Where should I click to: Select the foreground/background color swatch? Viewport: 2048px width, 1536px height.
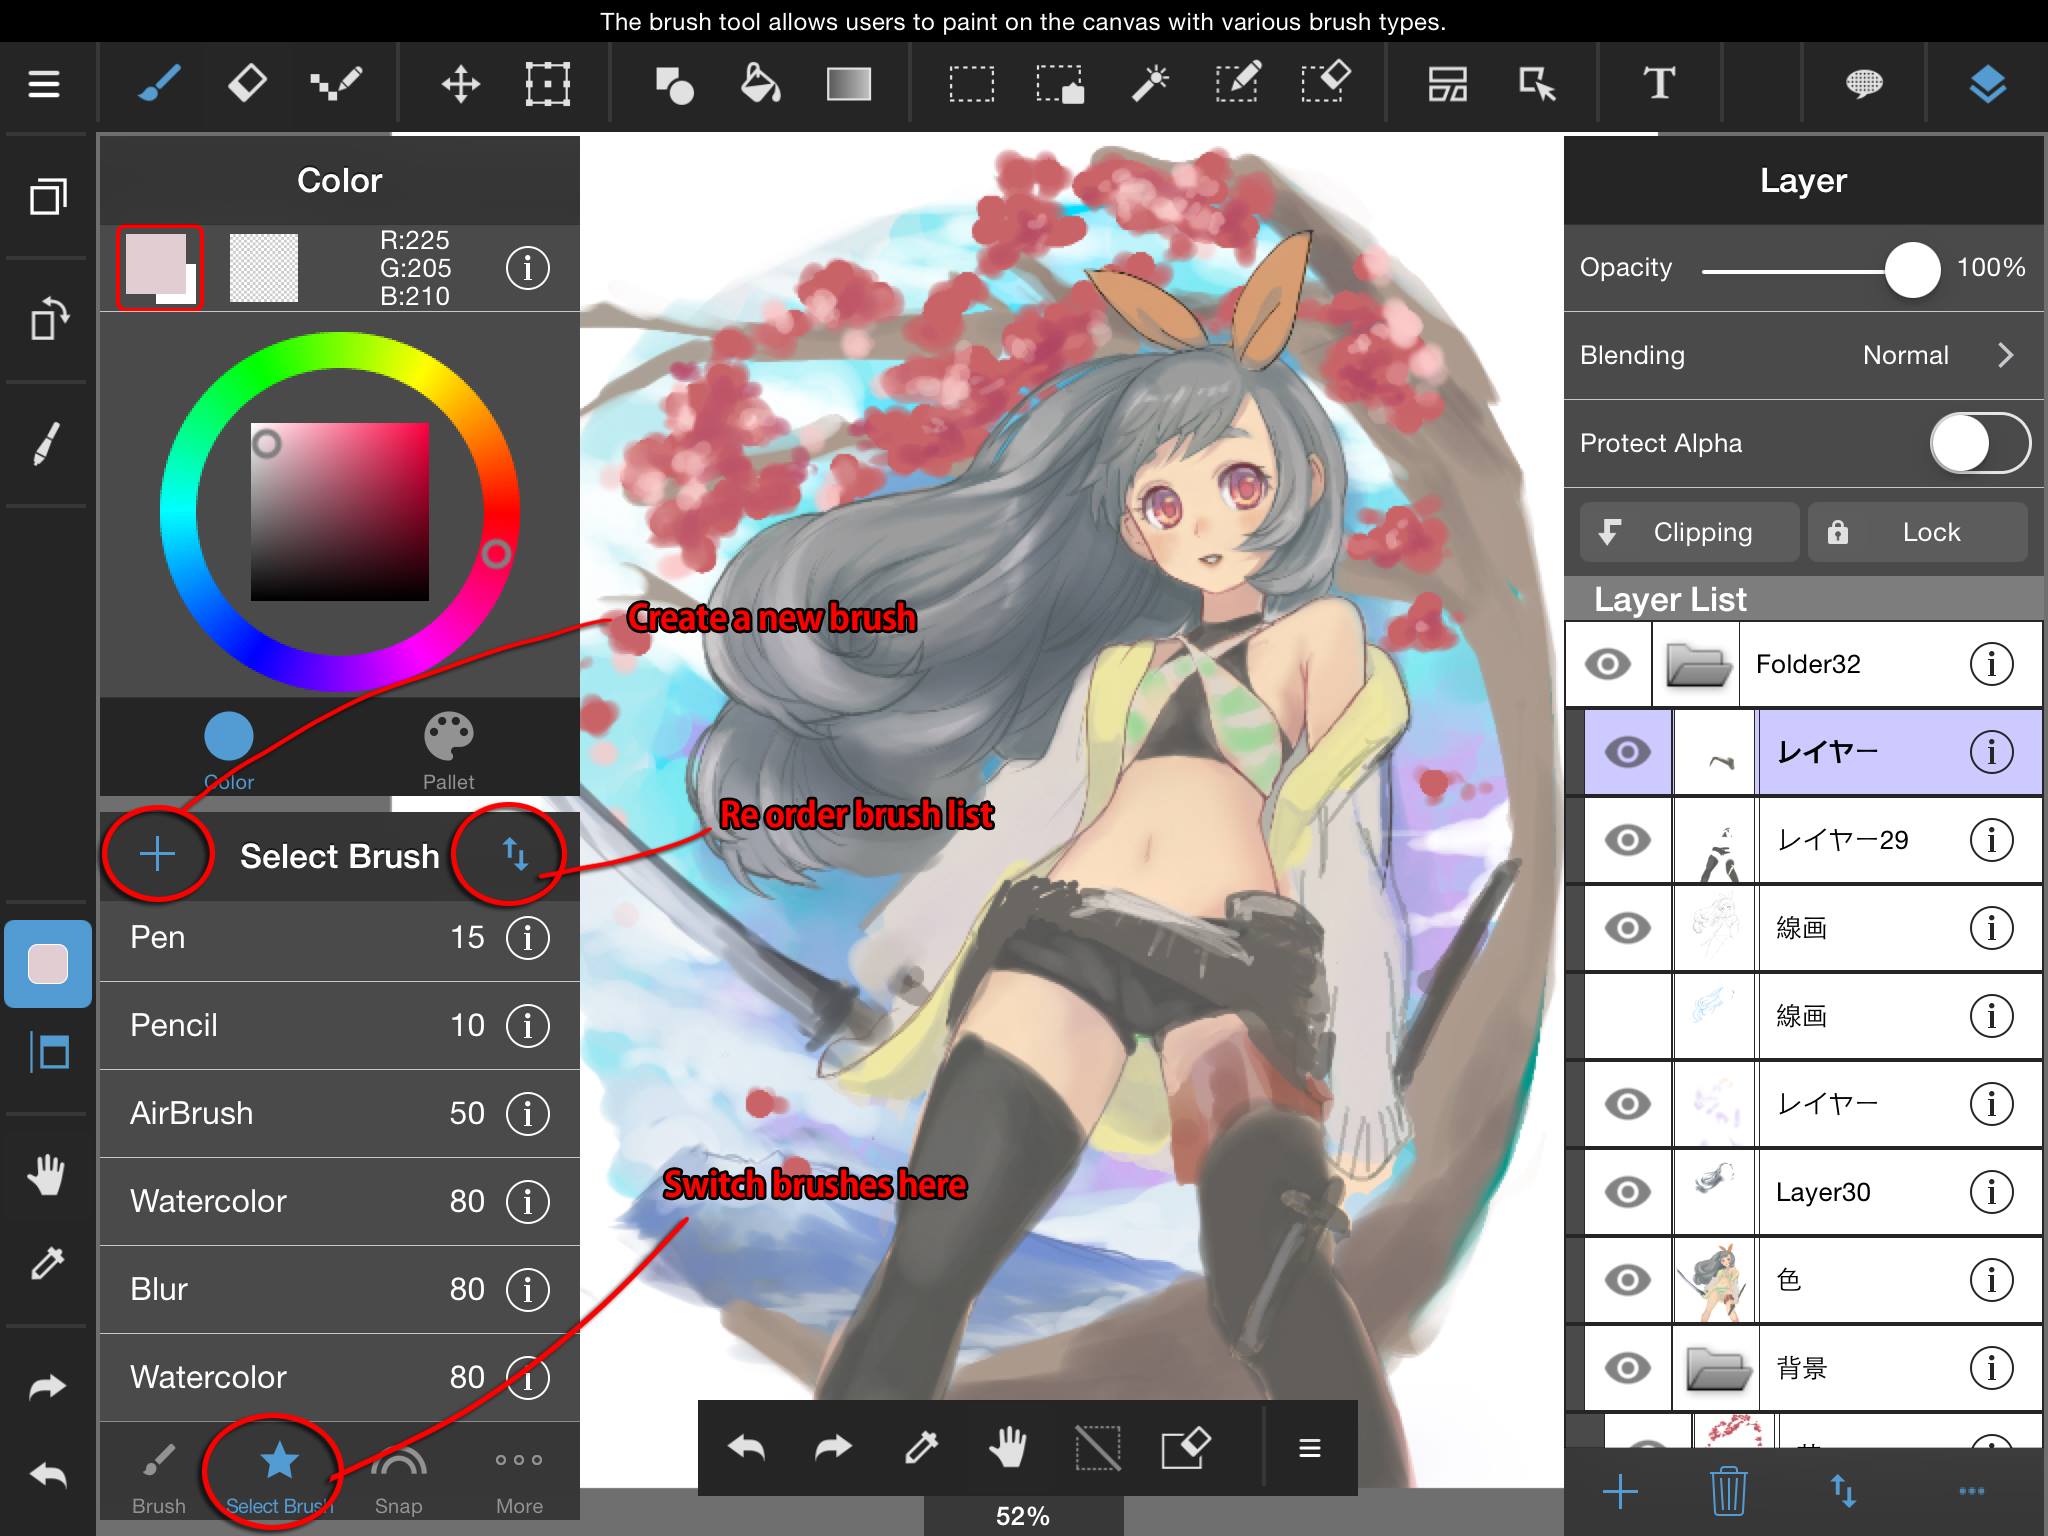coord(160,267)
